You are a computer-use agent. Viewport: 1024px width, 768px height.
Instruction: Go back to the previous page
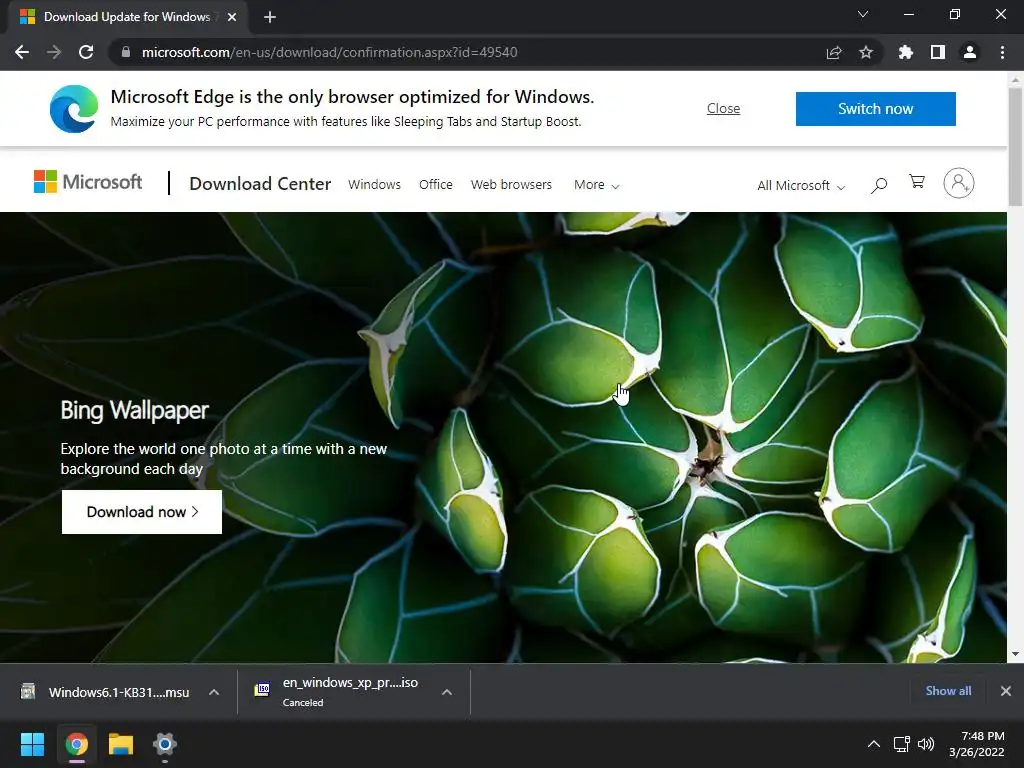click(22, 52)
